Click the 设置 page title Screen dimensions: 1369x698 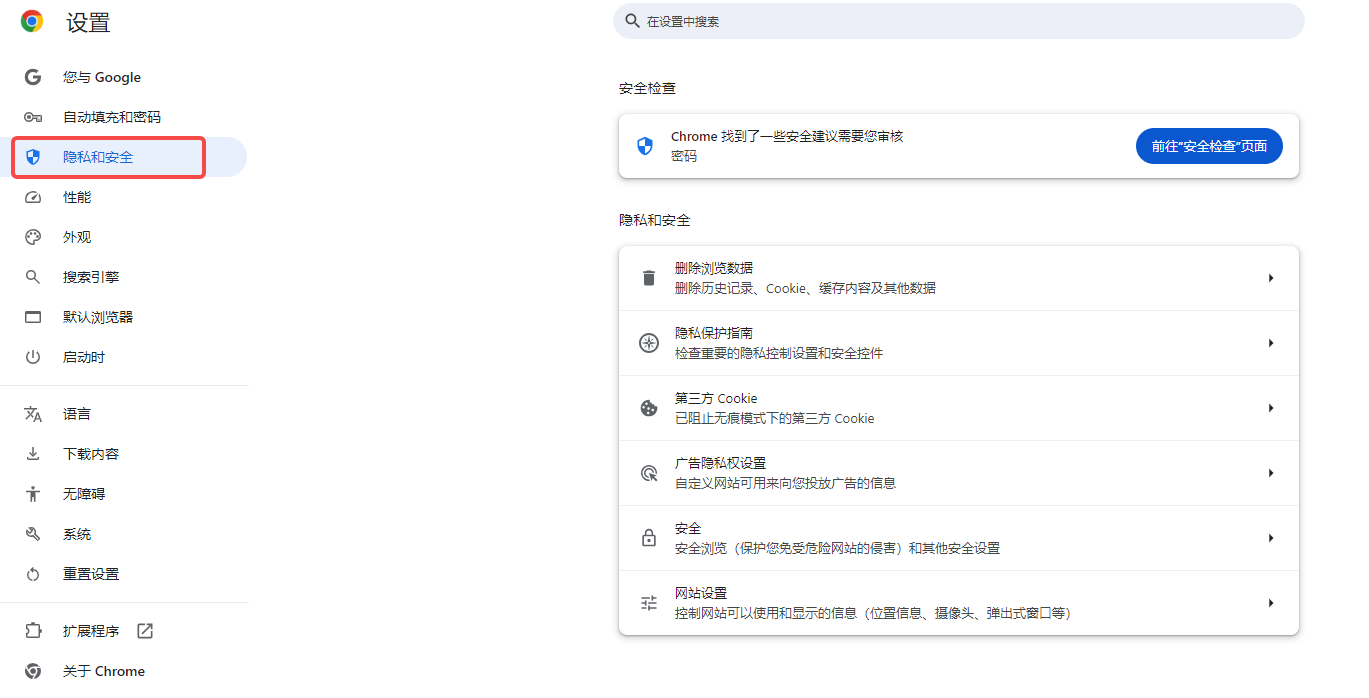pos(88,23)
